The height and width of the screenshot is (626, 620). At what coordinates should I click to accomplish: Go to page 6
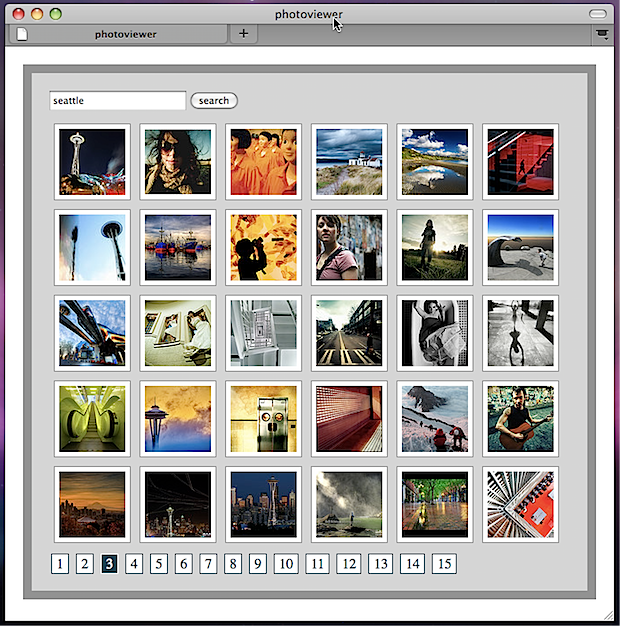click(x=184, y=564)
